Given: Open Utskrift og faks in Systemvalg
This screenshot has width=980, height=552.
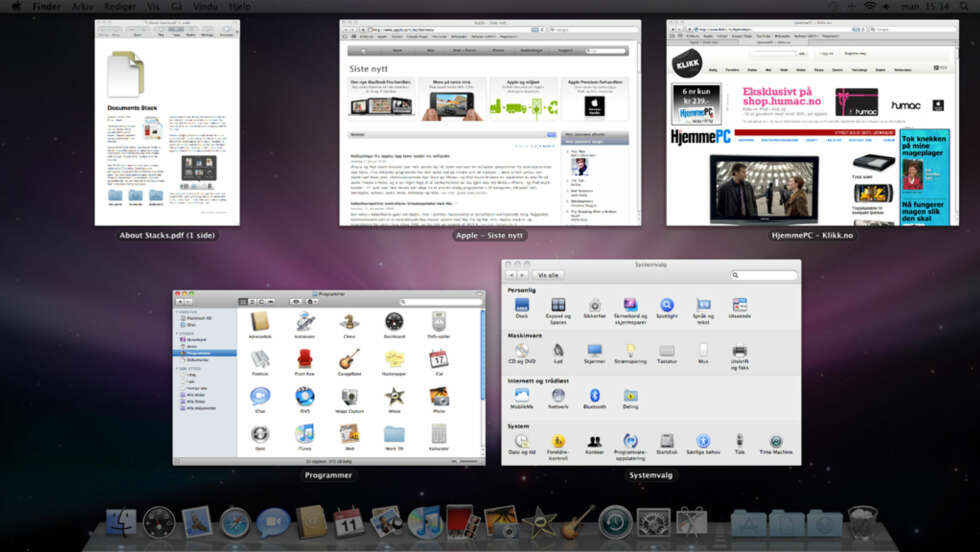Looking at the screenshot, I should 739,356.
